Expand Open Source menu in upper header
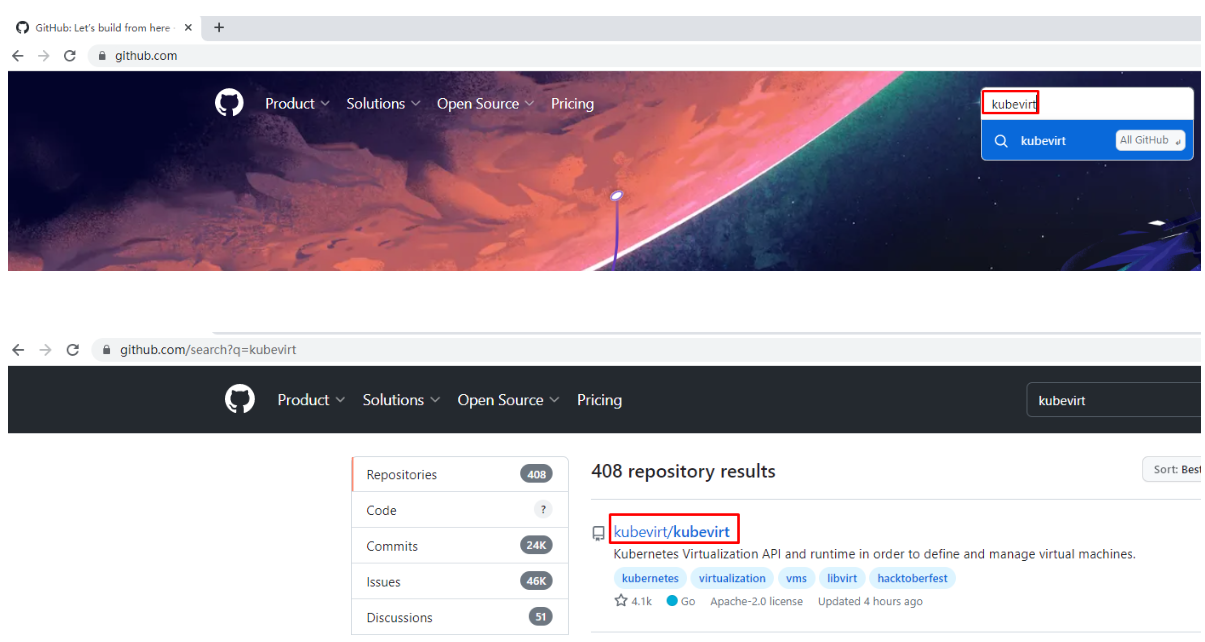 (x=485, y=104)
